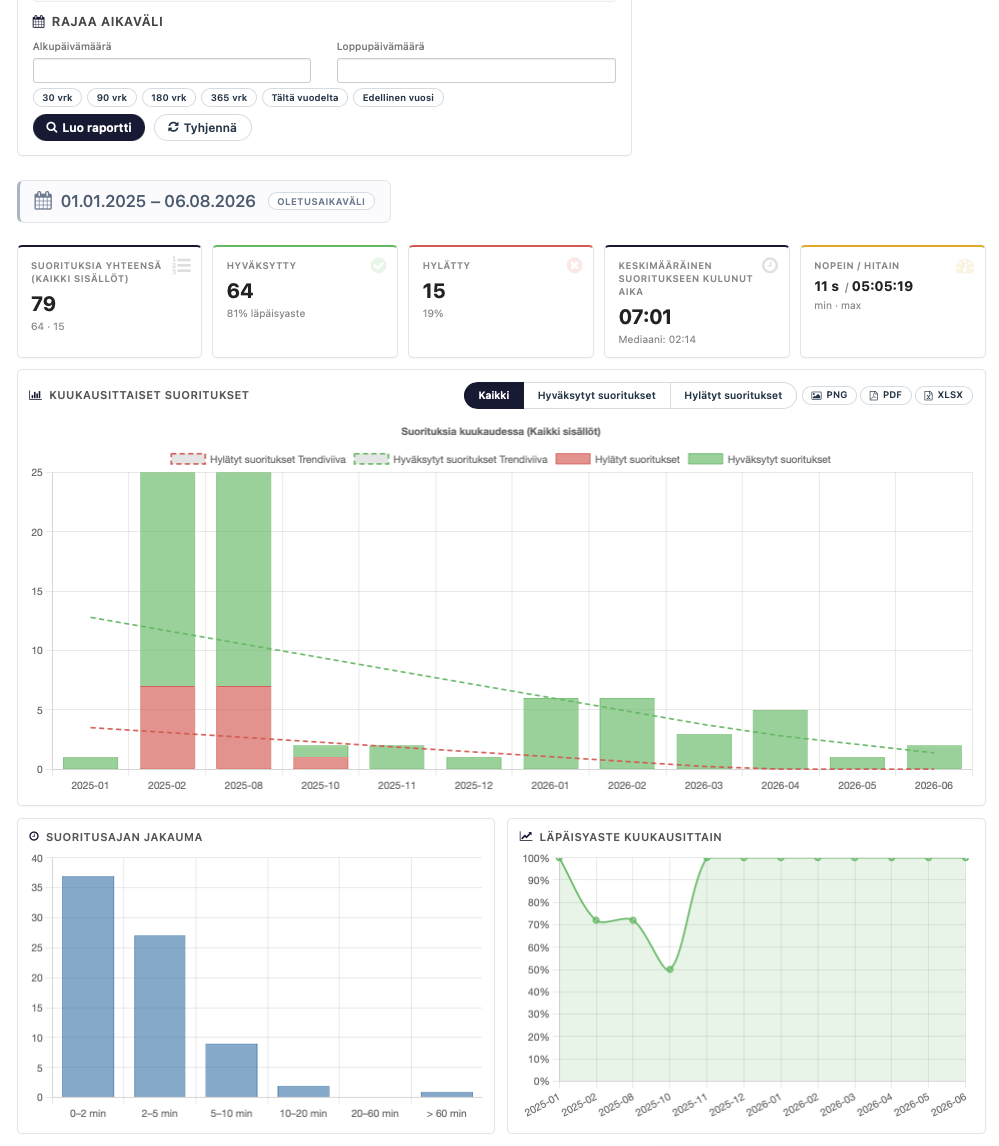Click the calendar icon beside the date range
The image size is (999, 1146).
click(43, 201)
